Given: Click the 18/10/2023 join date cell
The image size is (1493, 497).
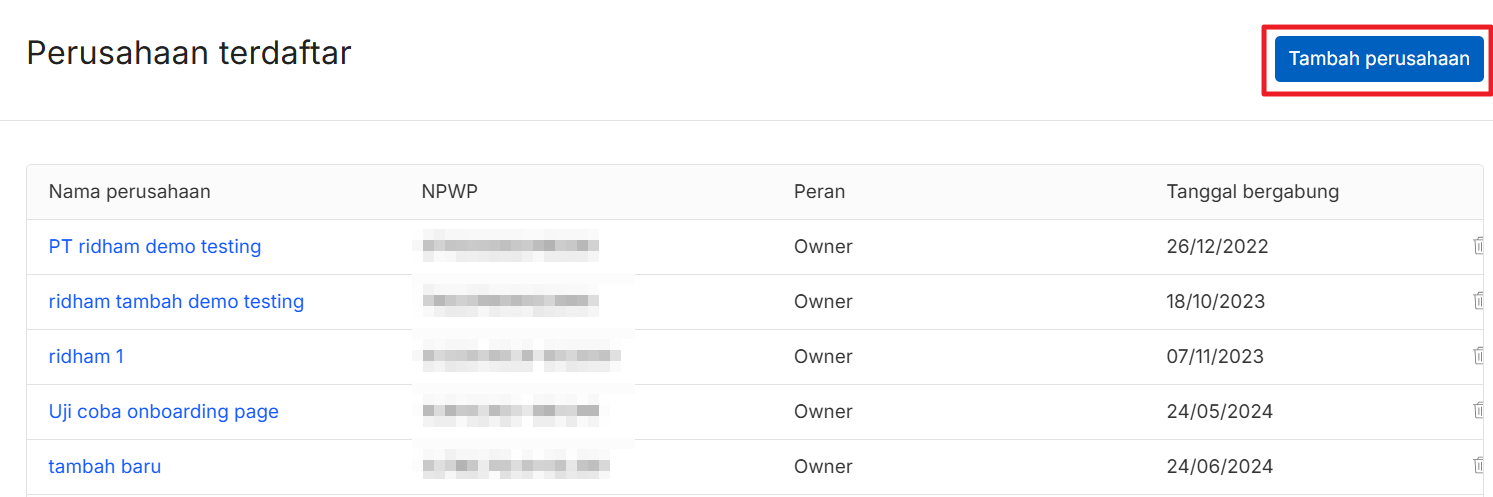Looking at the screenshot, I should 1216,301.
